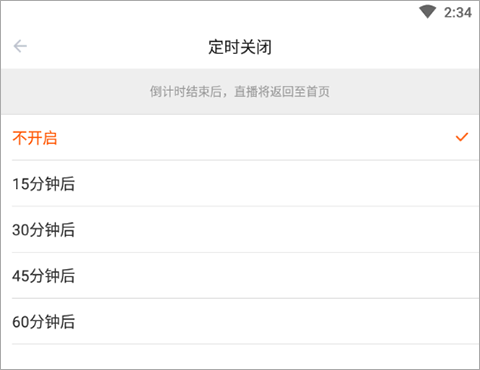The image size is (480, 370).
Task: Go back using the left arrow icon
Action: click(x=20, y=46)
